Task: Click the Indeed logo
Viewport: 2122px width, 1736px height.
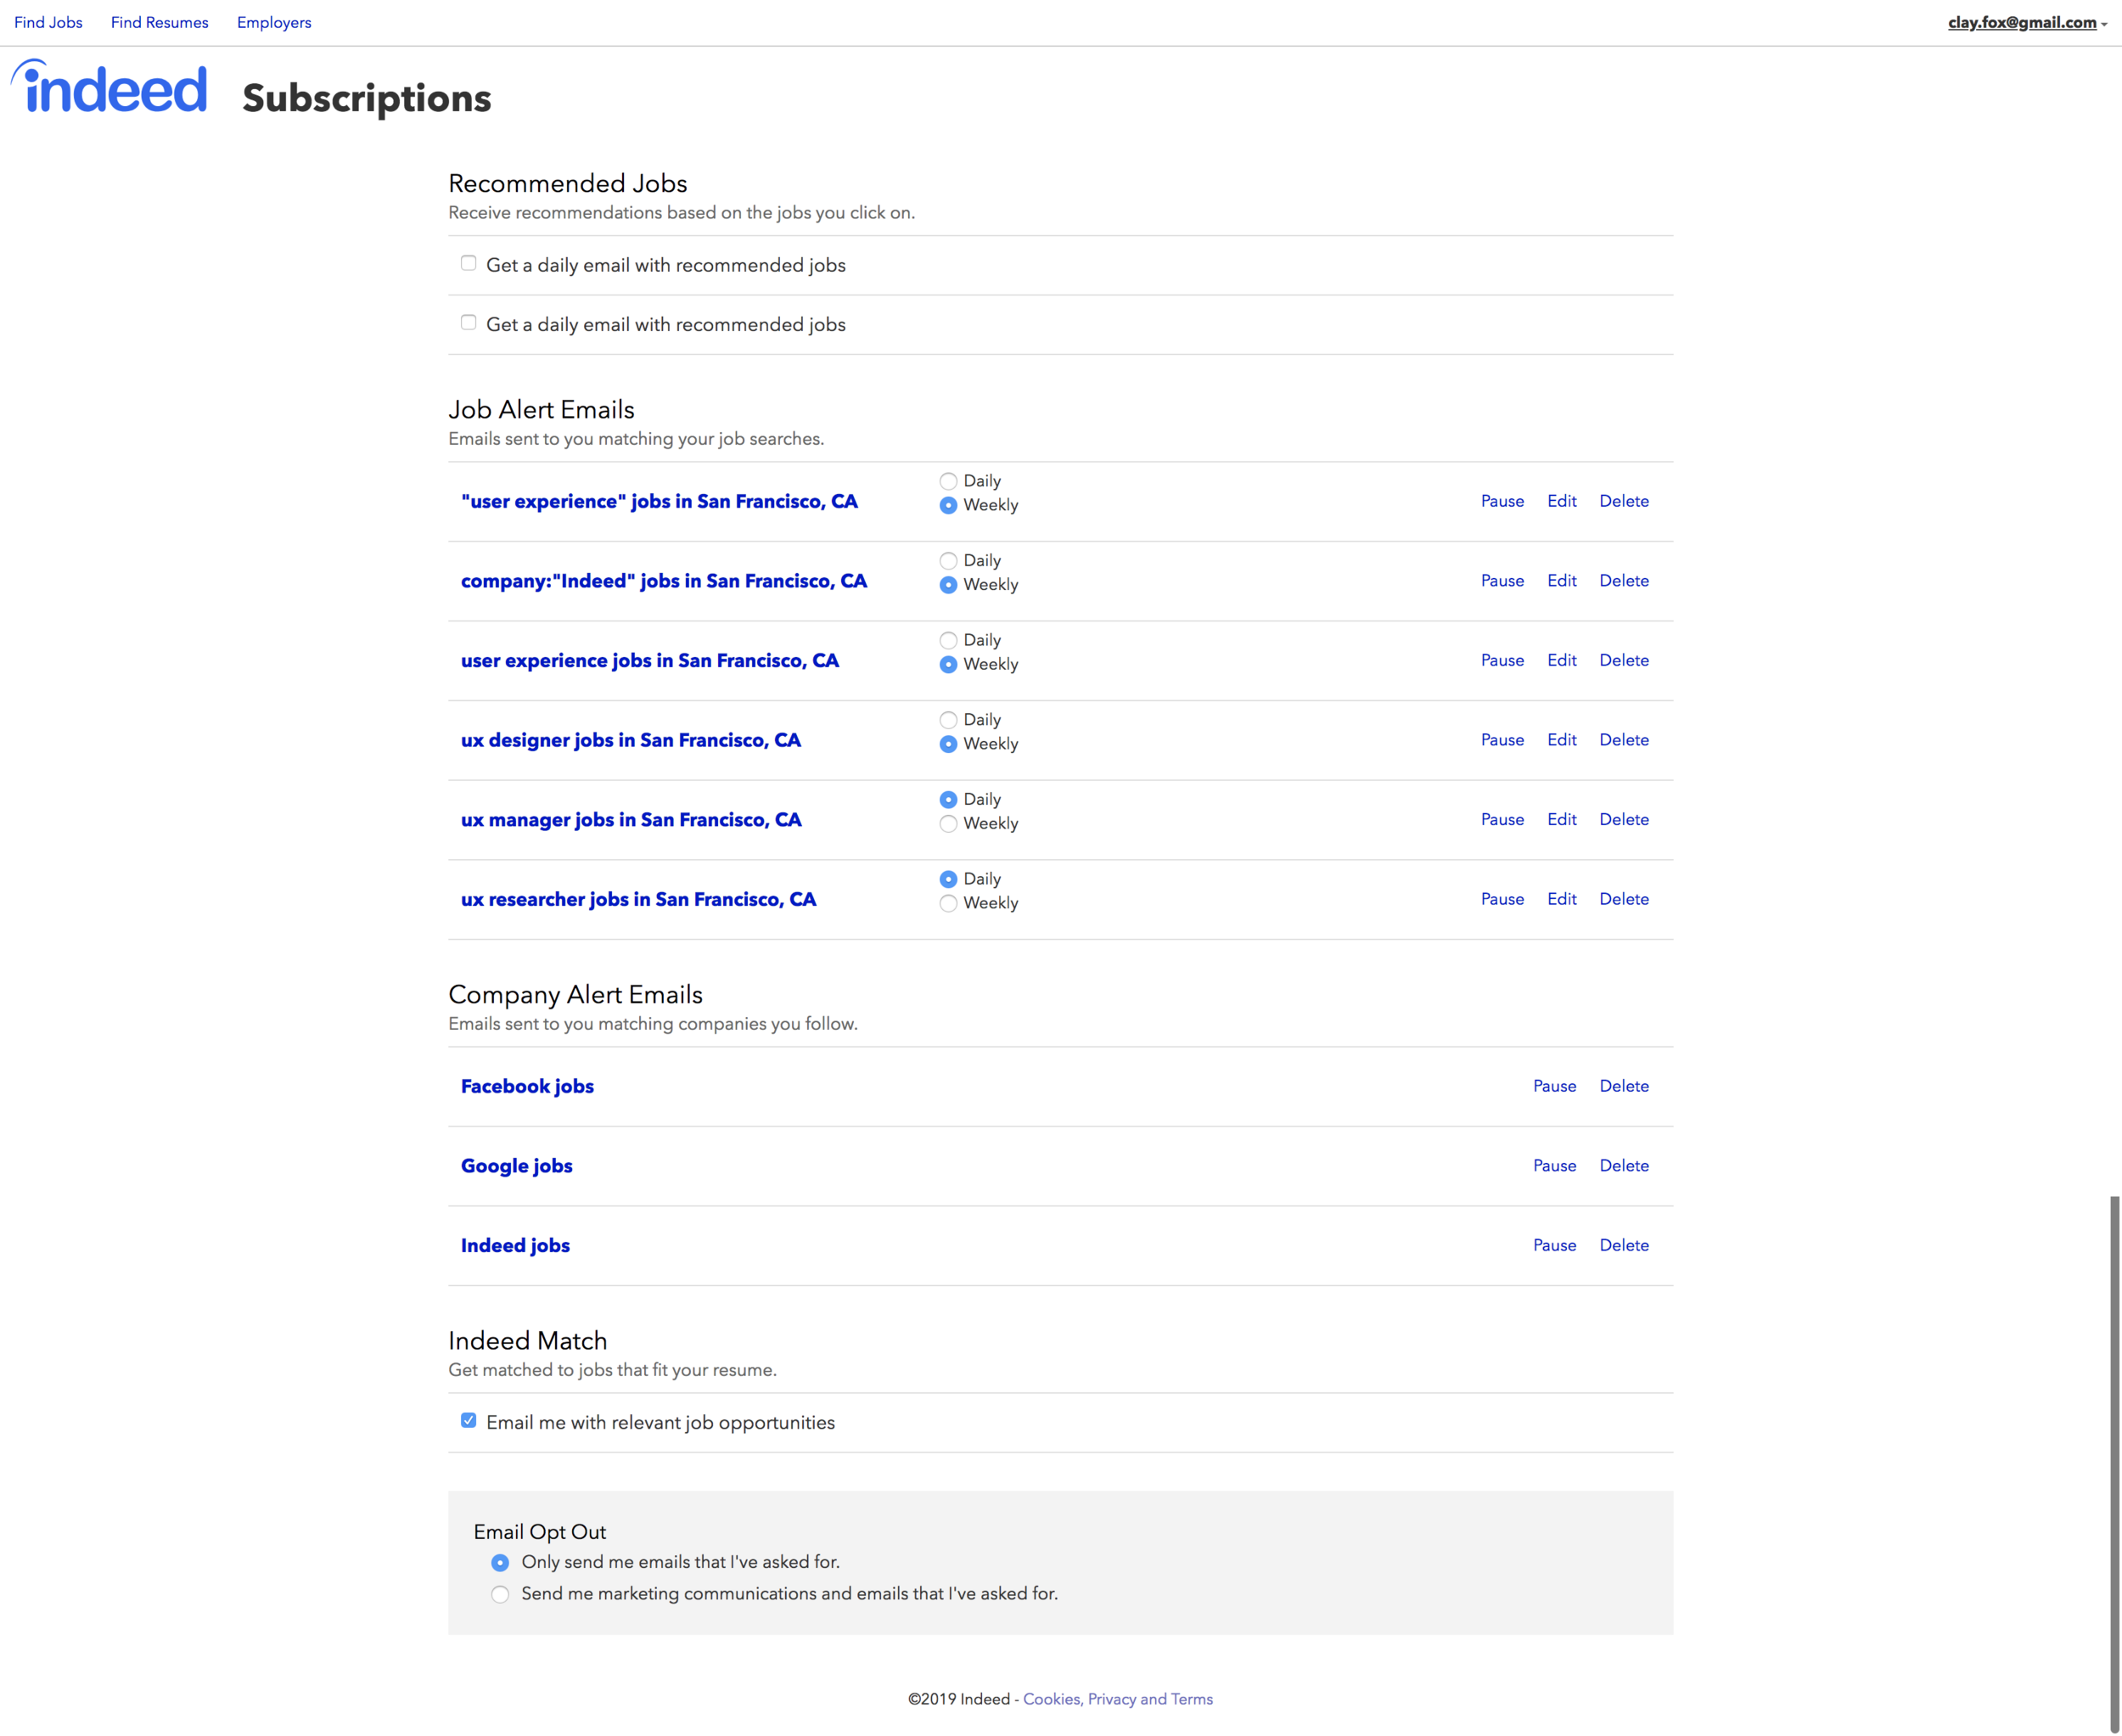Action: coord(109,87)
